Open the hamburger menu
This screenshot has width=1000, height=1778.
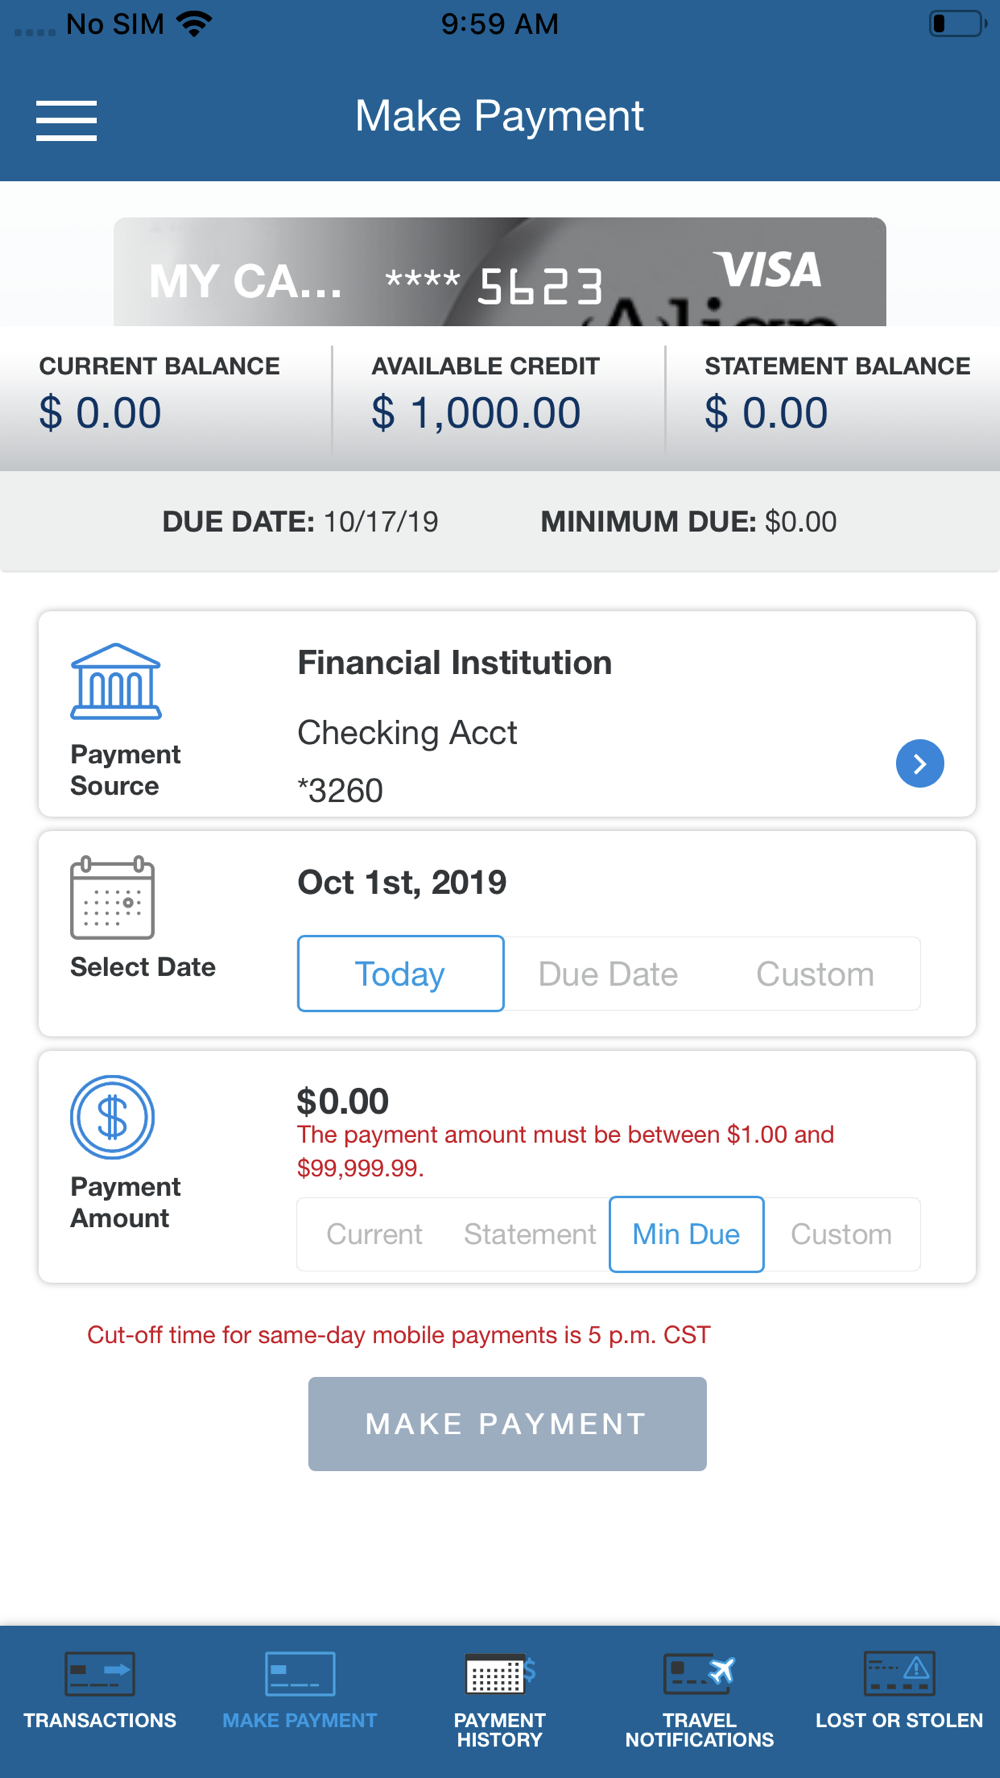66,120
